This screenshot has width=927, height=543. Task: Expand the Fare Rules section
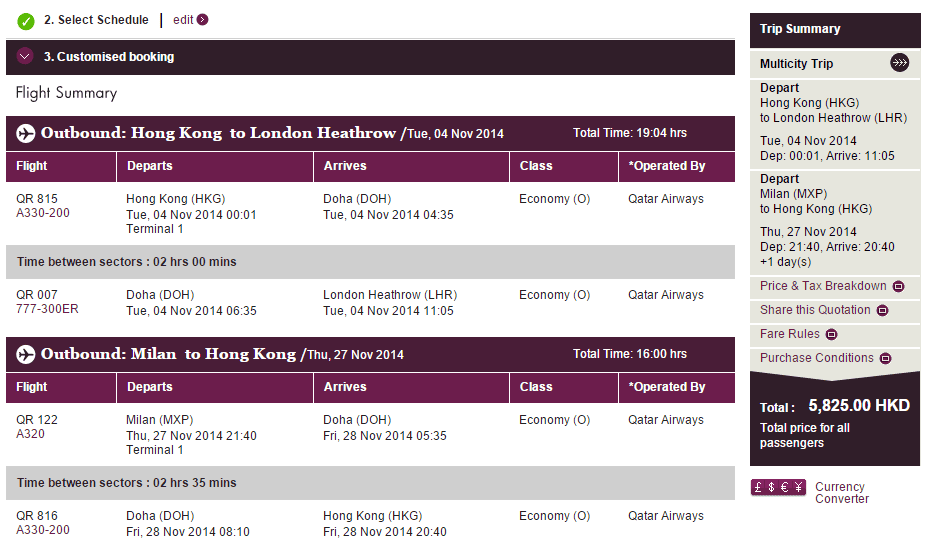tap(831, 335)
